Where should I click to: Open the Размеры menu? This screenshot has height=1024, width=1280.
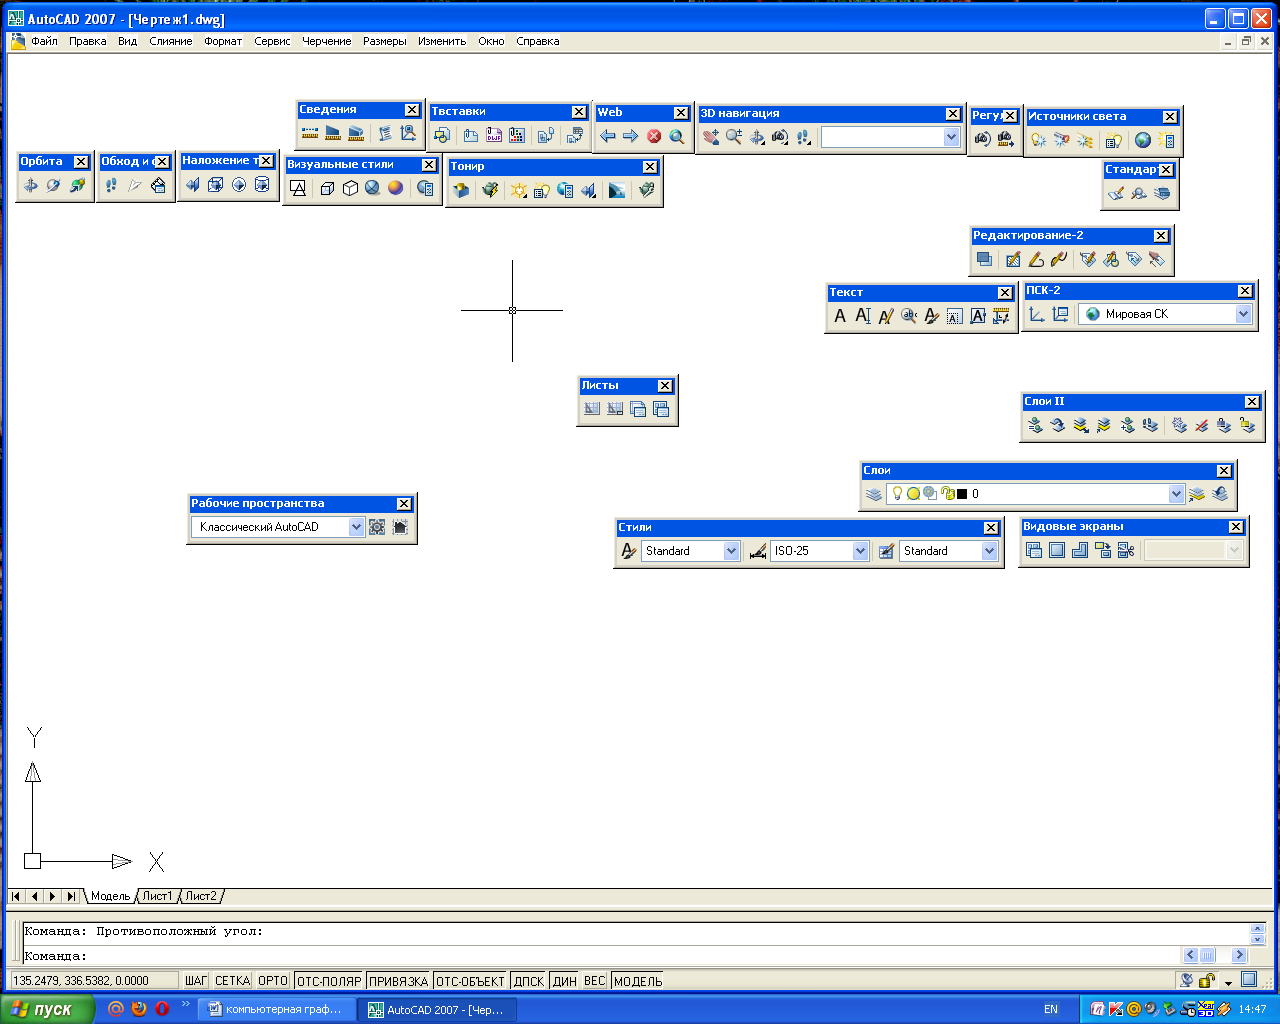tap(385, 41)
